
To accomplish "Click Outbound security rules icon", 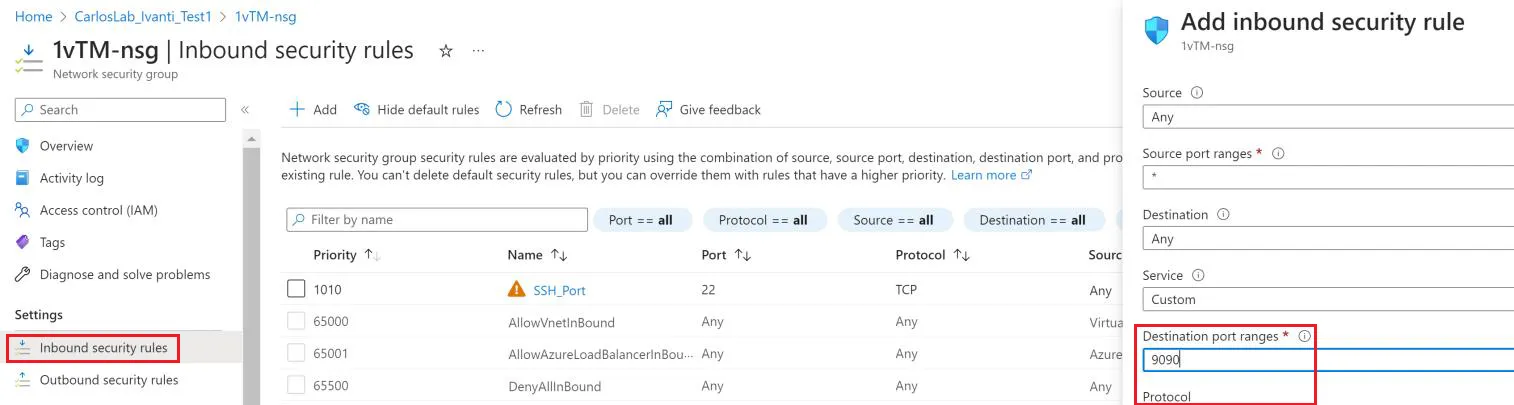I will [23, 380].
